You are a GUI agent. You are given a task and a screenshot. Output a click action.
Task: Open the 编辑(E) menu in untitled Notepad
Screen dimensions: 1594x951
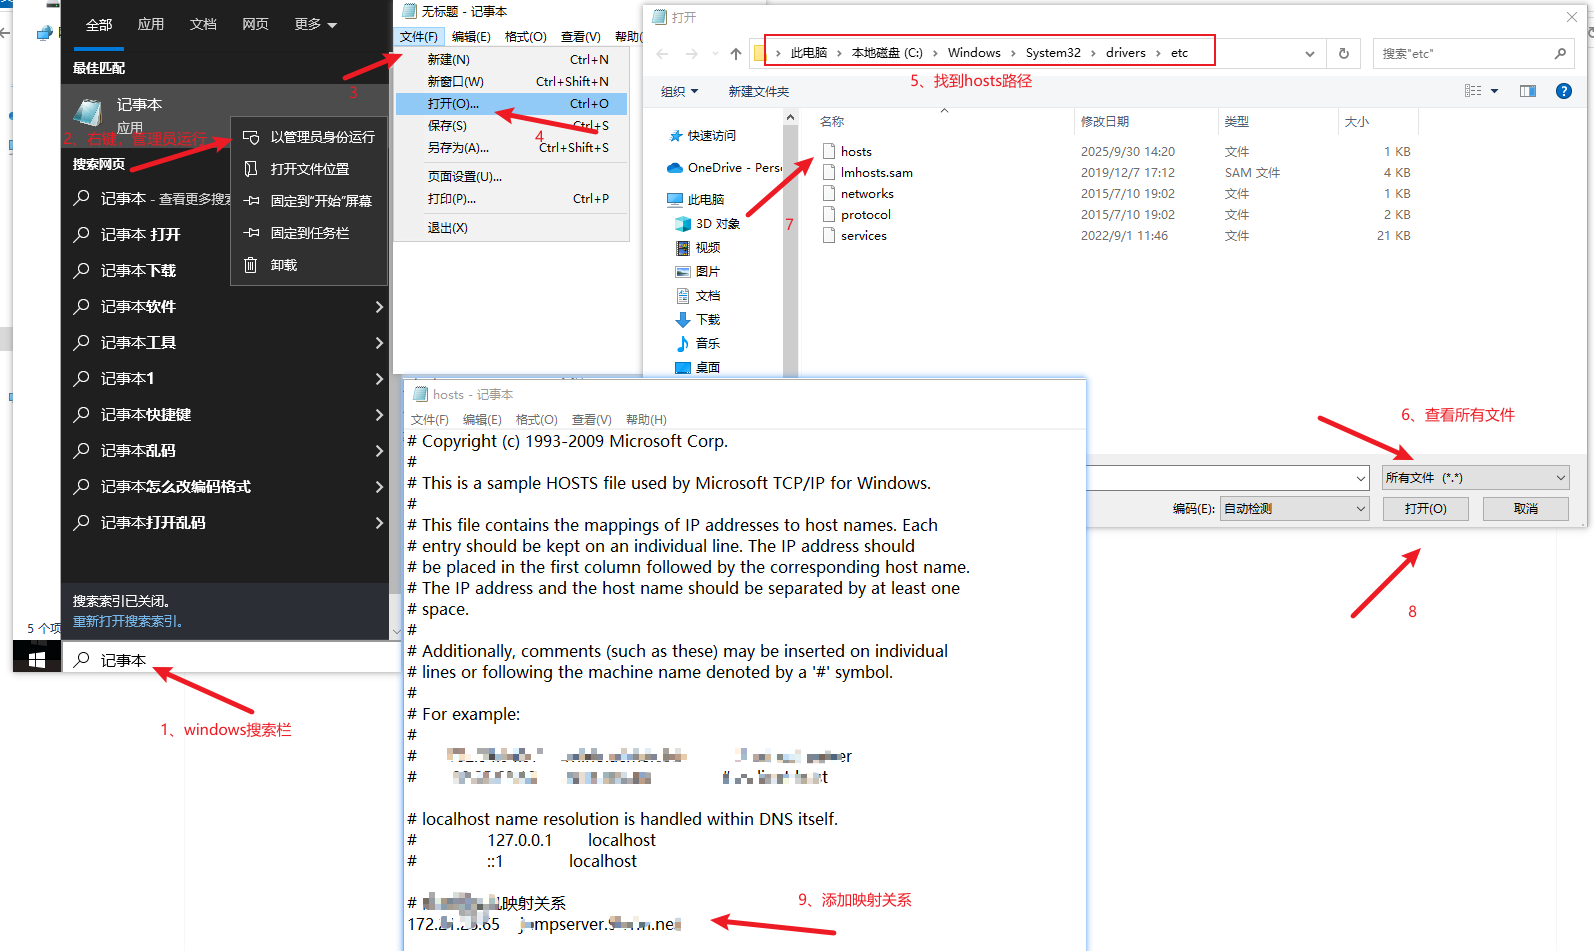(x=471, y=36)
